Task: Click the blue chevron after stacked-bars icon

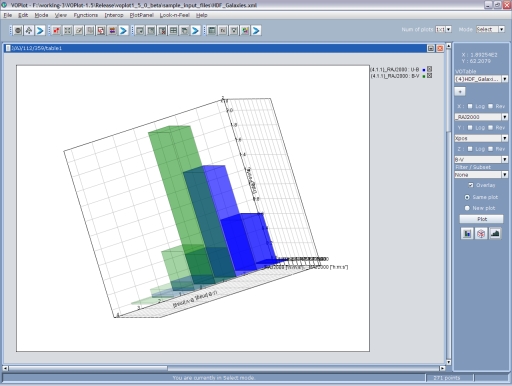Action: 123,31
